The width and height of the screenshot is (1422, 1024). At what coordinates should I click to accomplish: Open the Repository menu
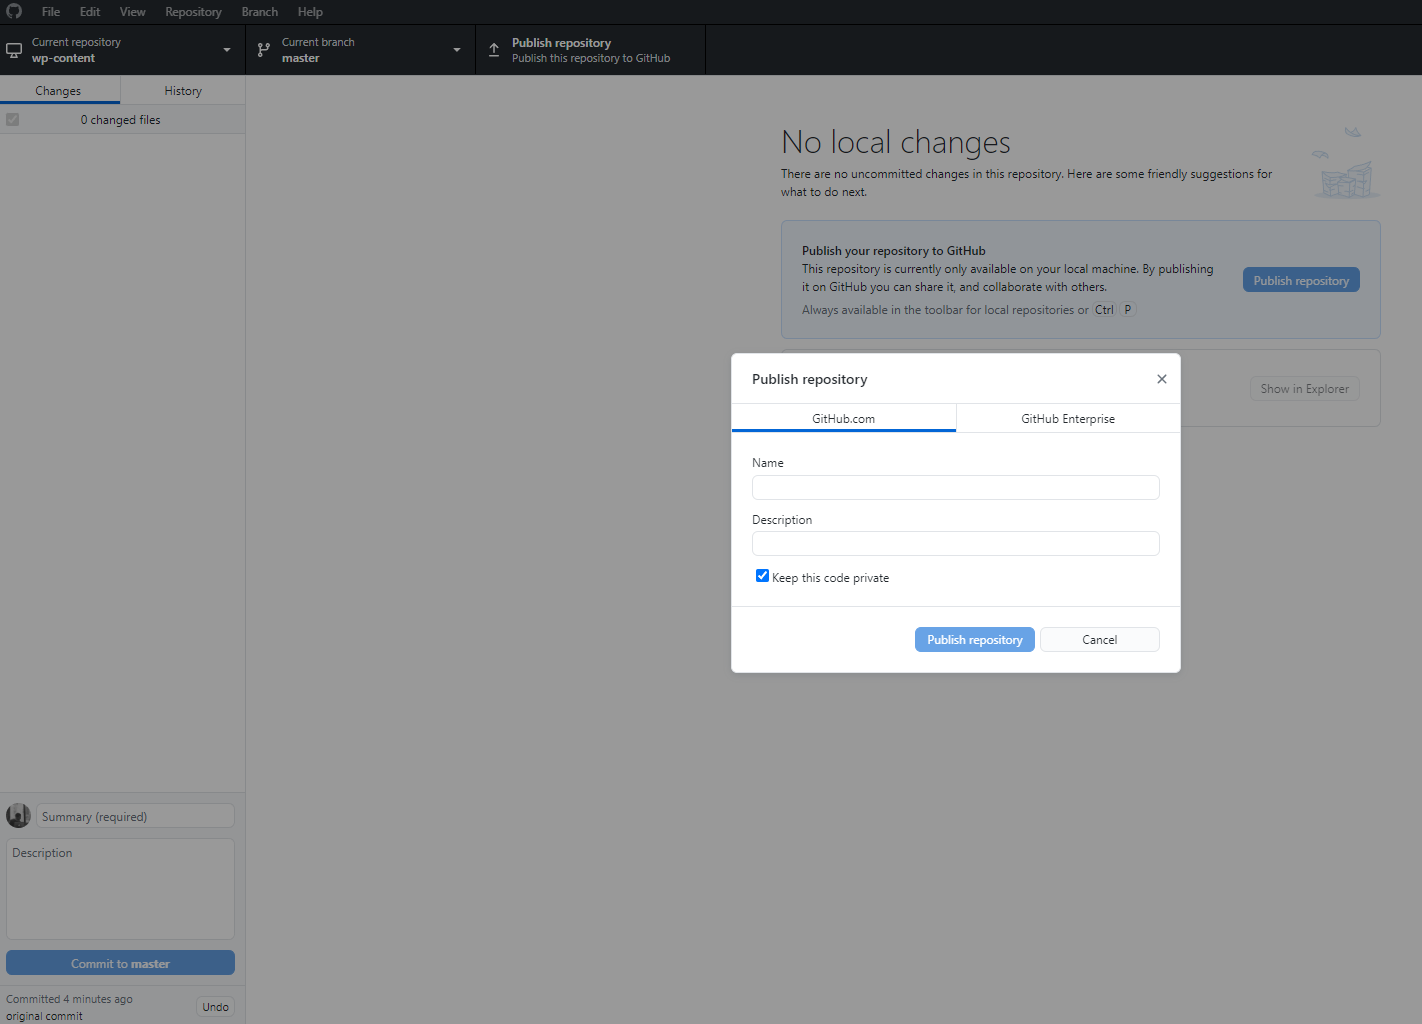tap(193, 12)
